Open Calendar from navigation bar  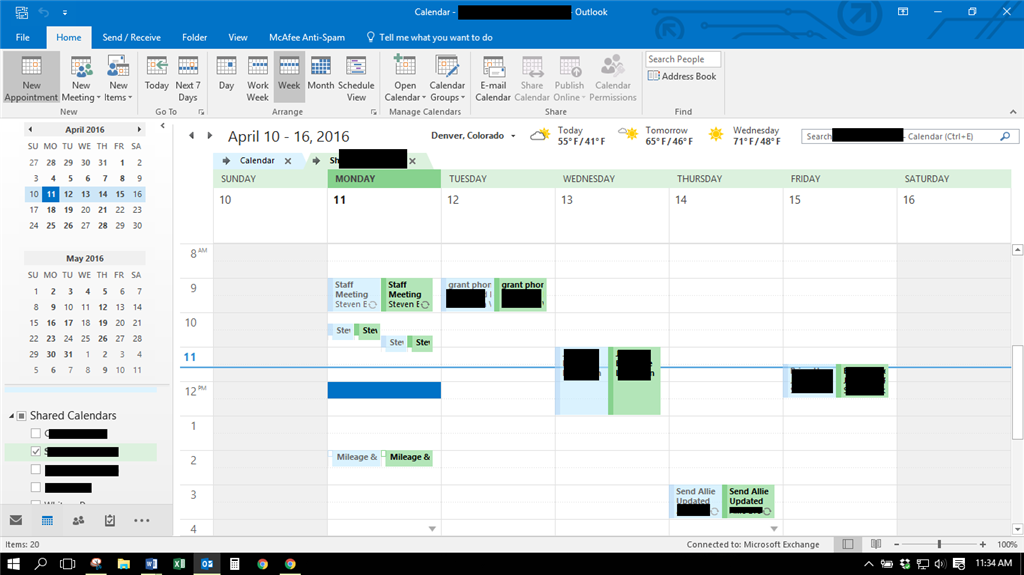[47, 521]
